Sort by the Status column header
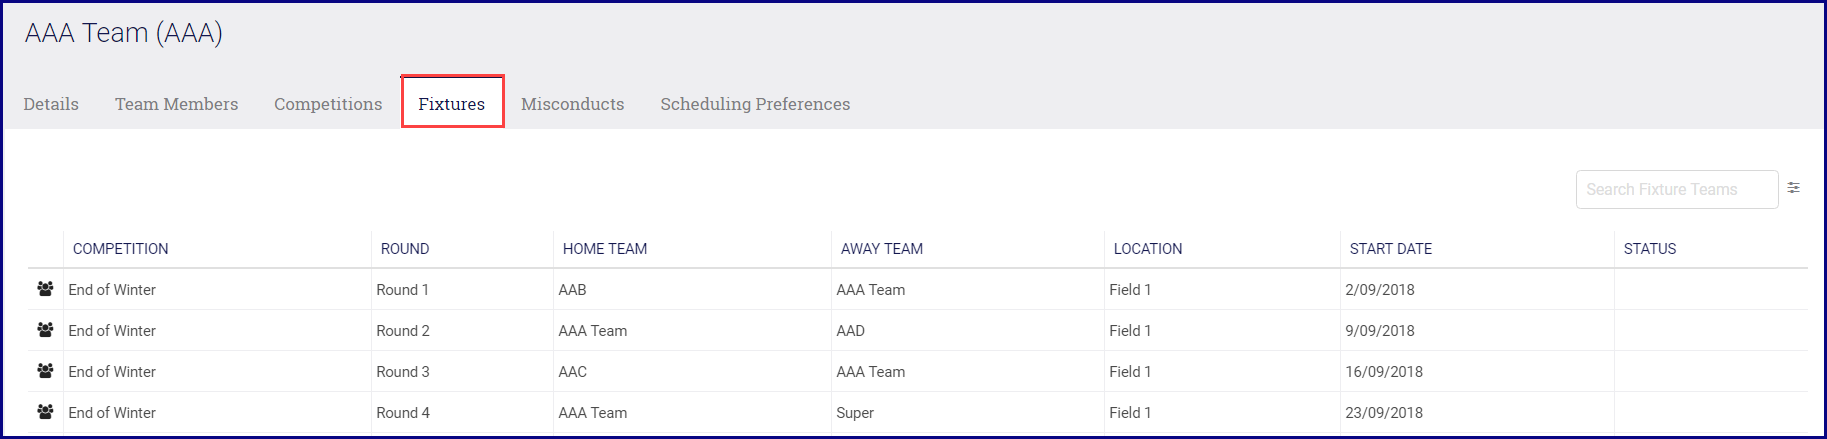This screenshot has height=439, width=1827. (x=1650, y=249)
